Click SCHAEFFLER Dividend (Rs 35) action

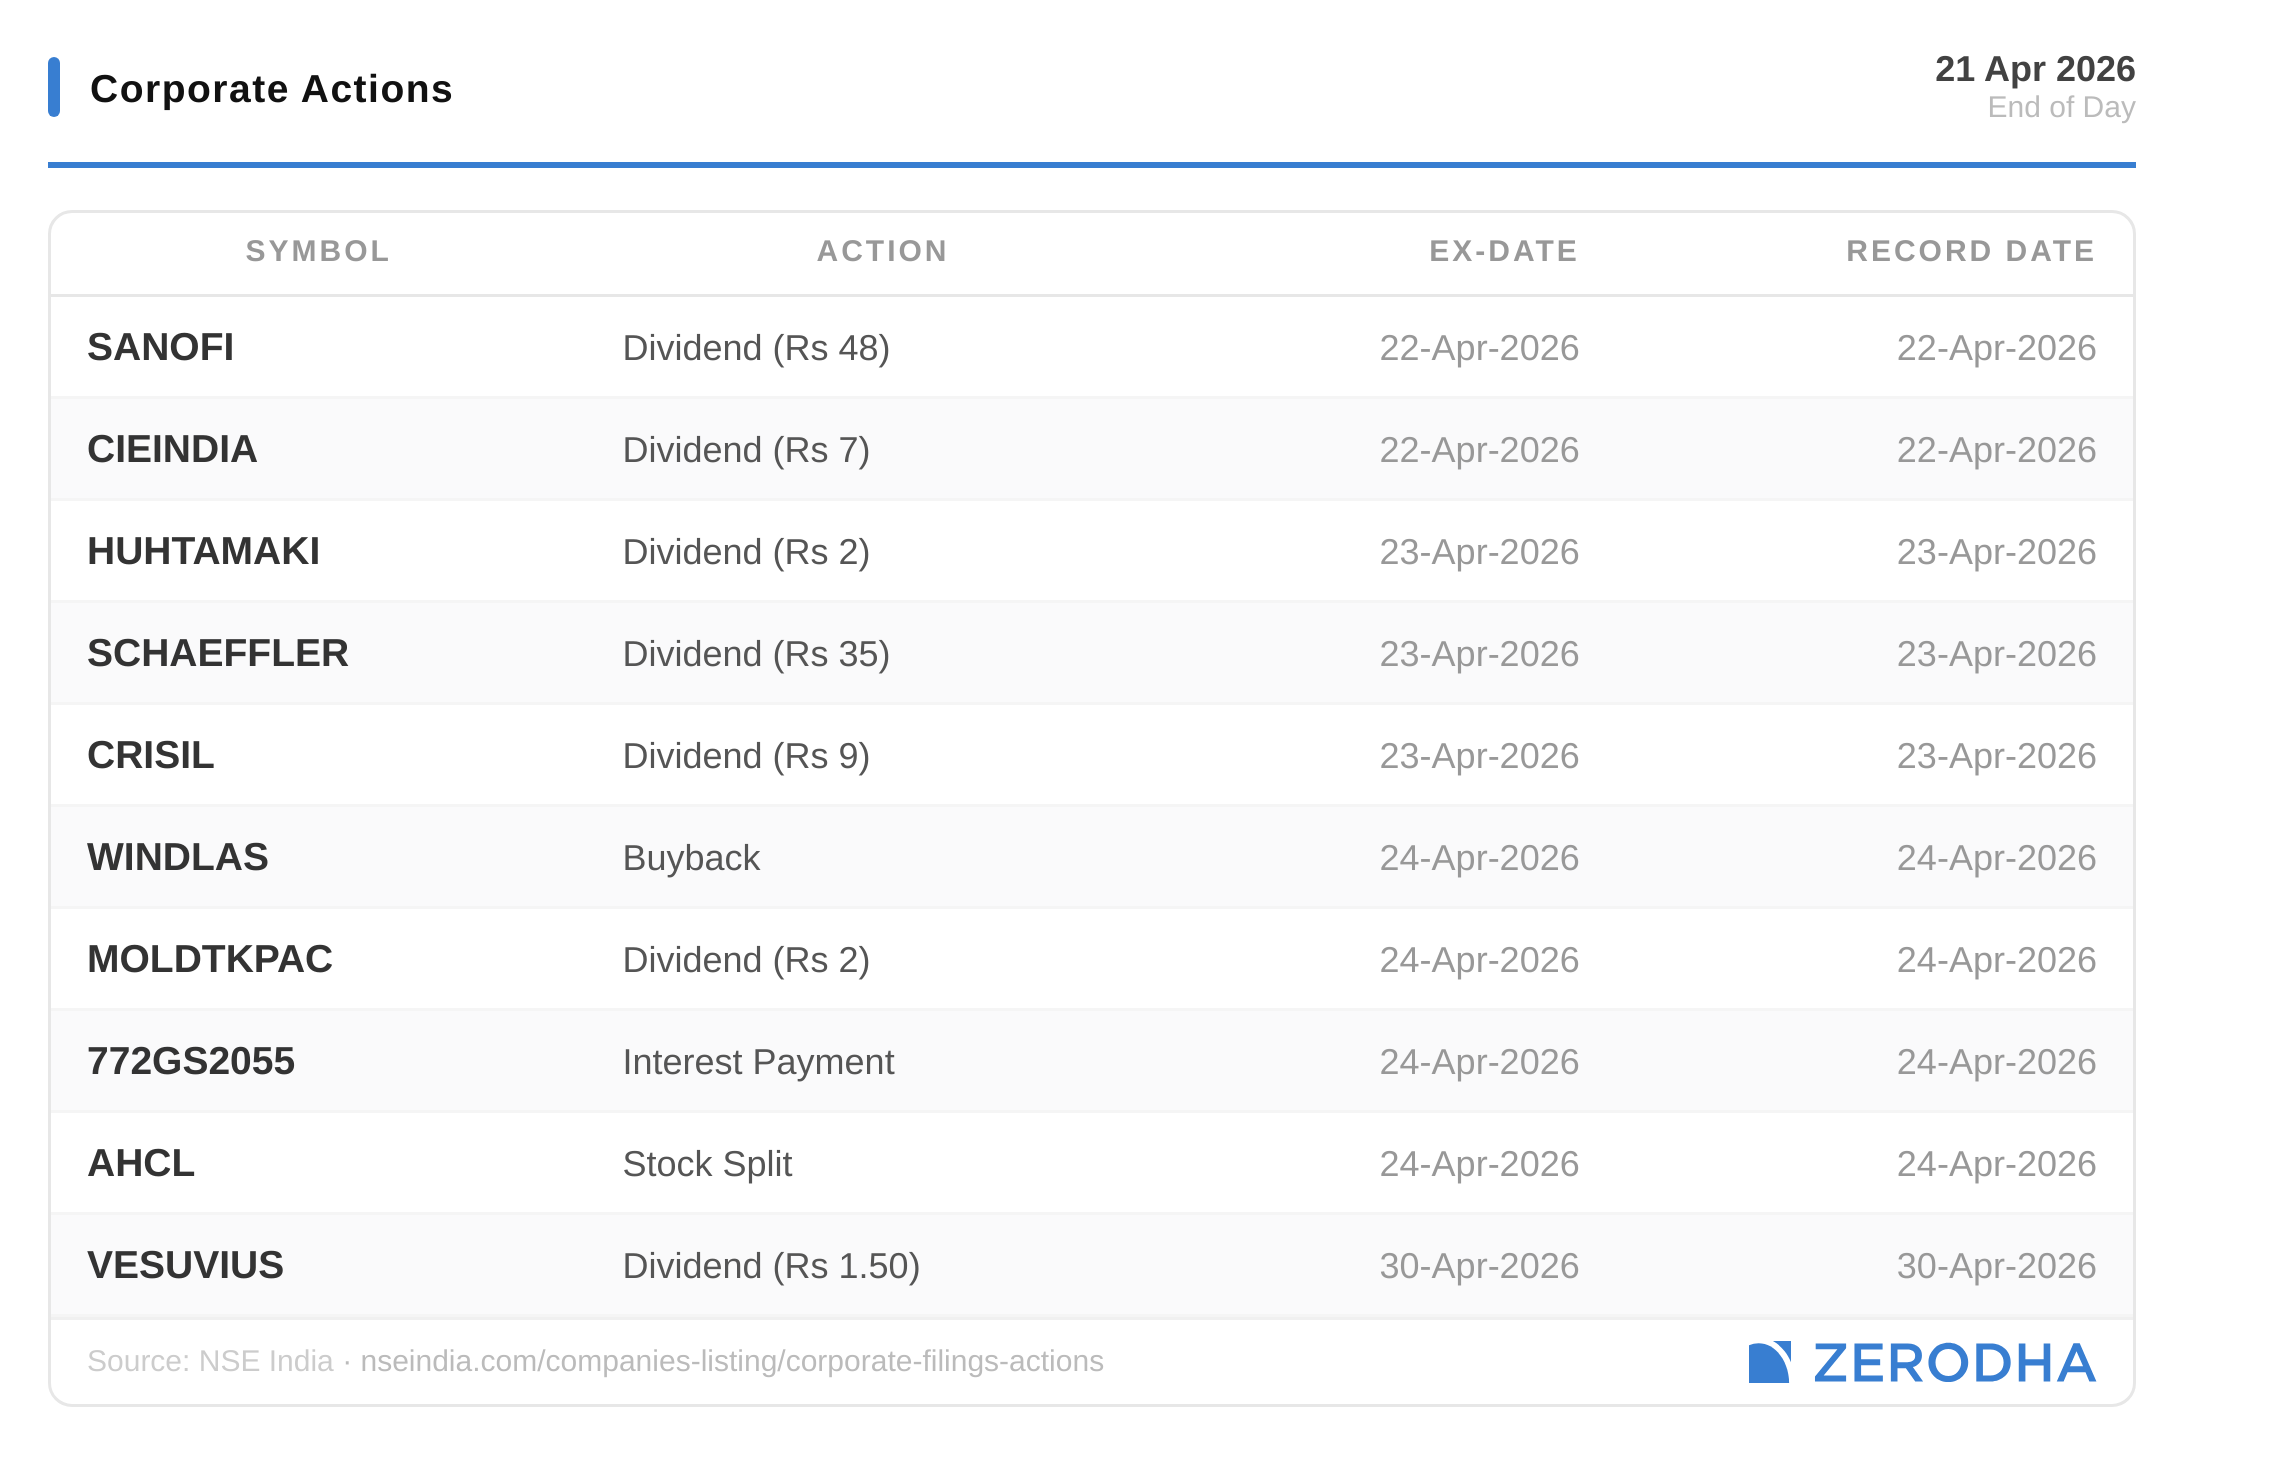click(755, 654)
